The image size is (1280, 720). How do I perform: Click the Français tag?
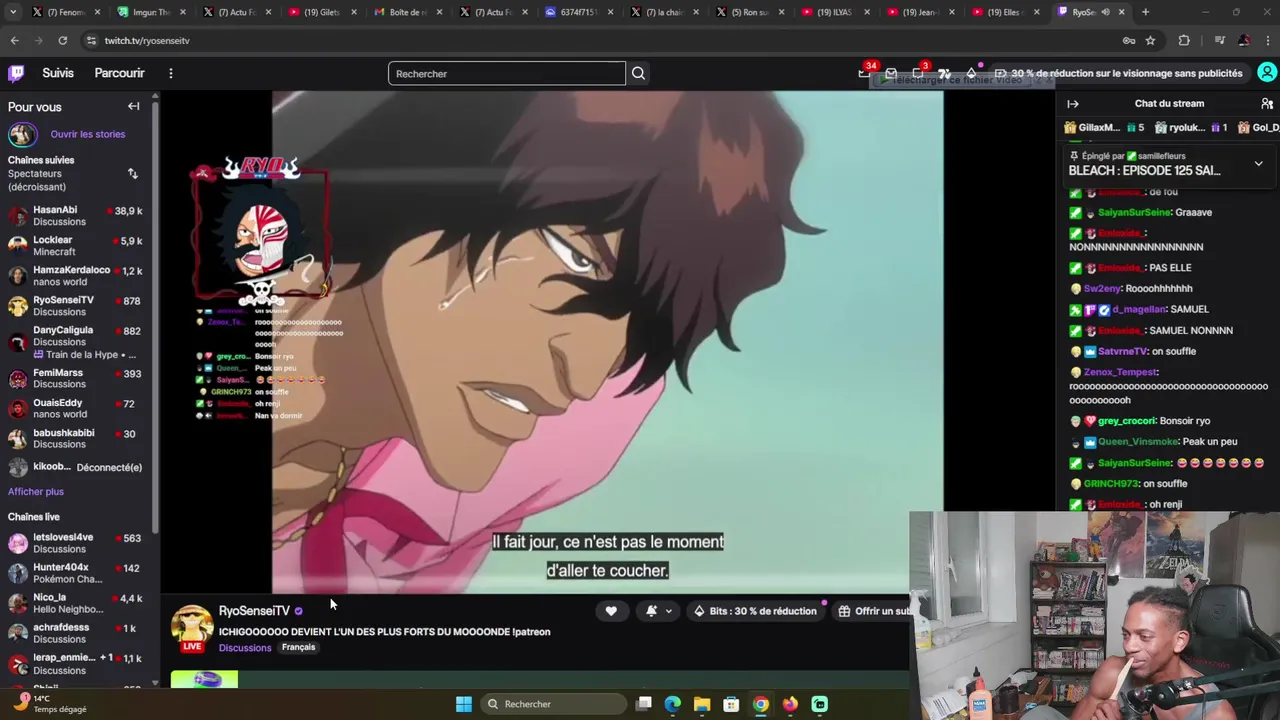298,648
